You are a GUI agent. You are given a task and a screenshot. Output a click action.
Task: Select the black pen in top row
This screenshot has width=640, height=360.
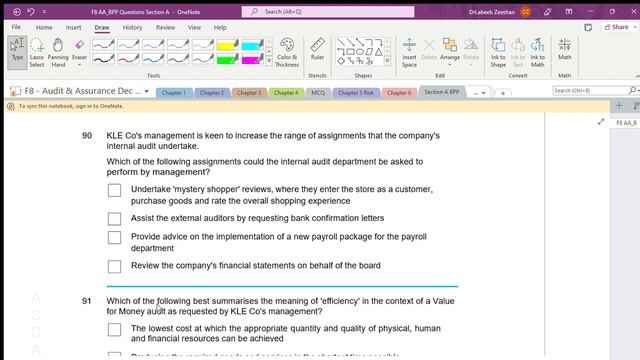(103, 44)
